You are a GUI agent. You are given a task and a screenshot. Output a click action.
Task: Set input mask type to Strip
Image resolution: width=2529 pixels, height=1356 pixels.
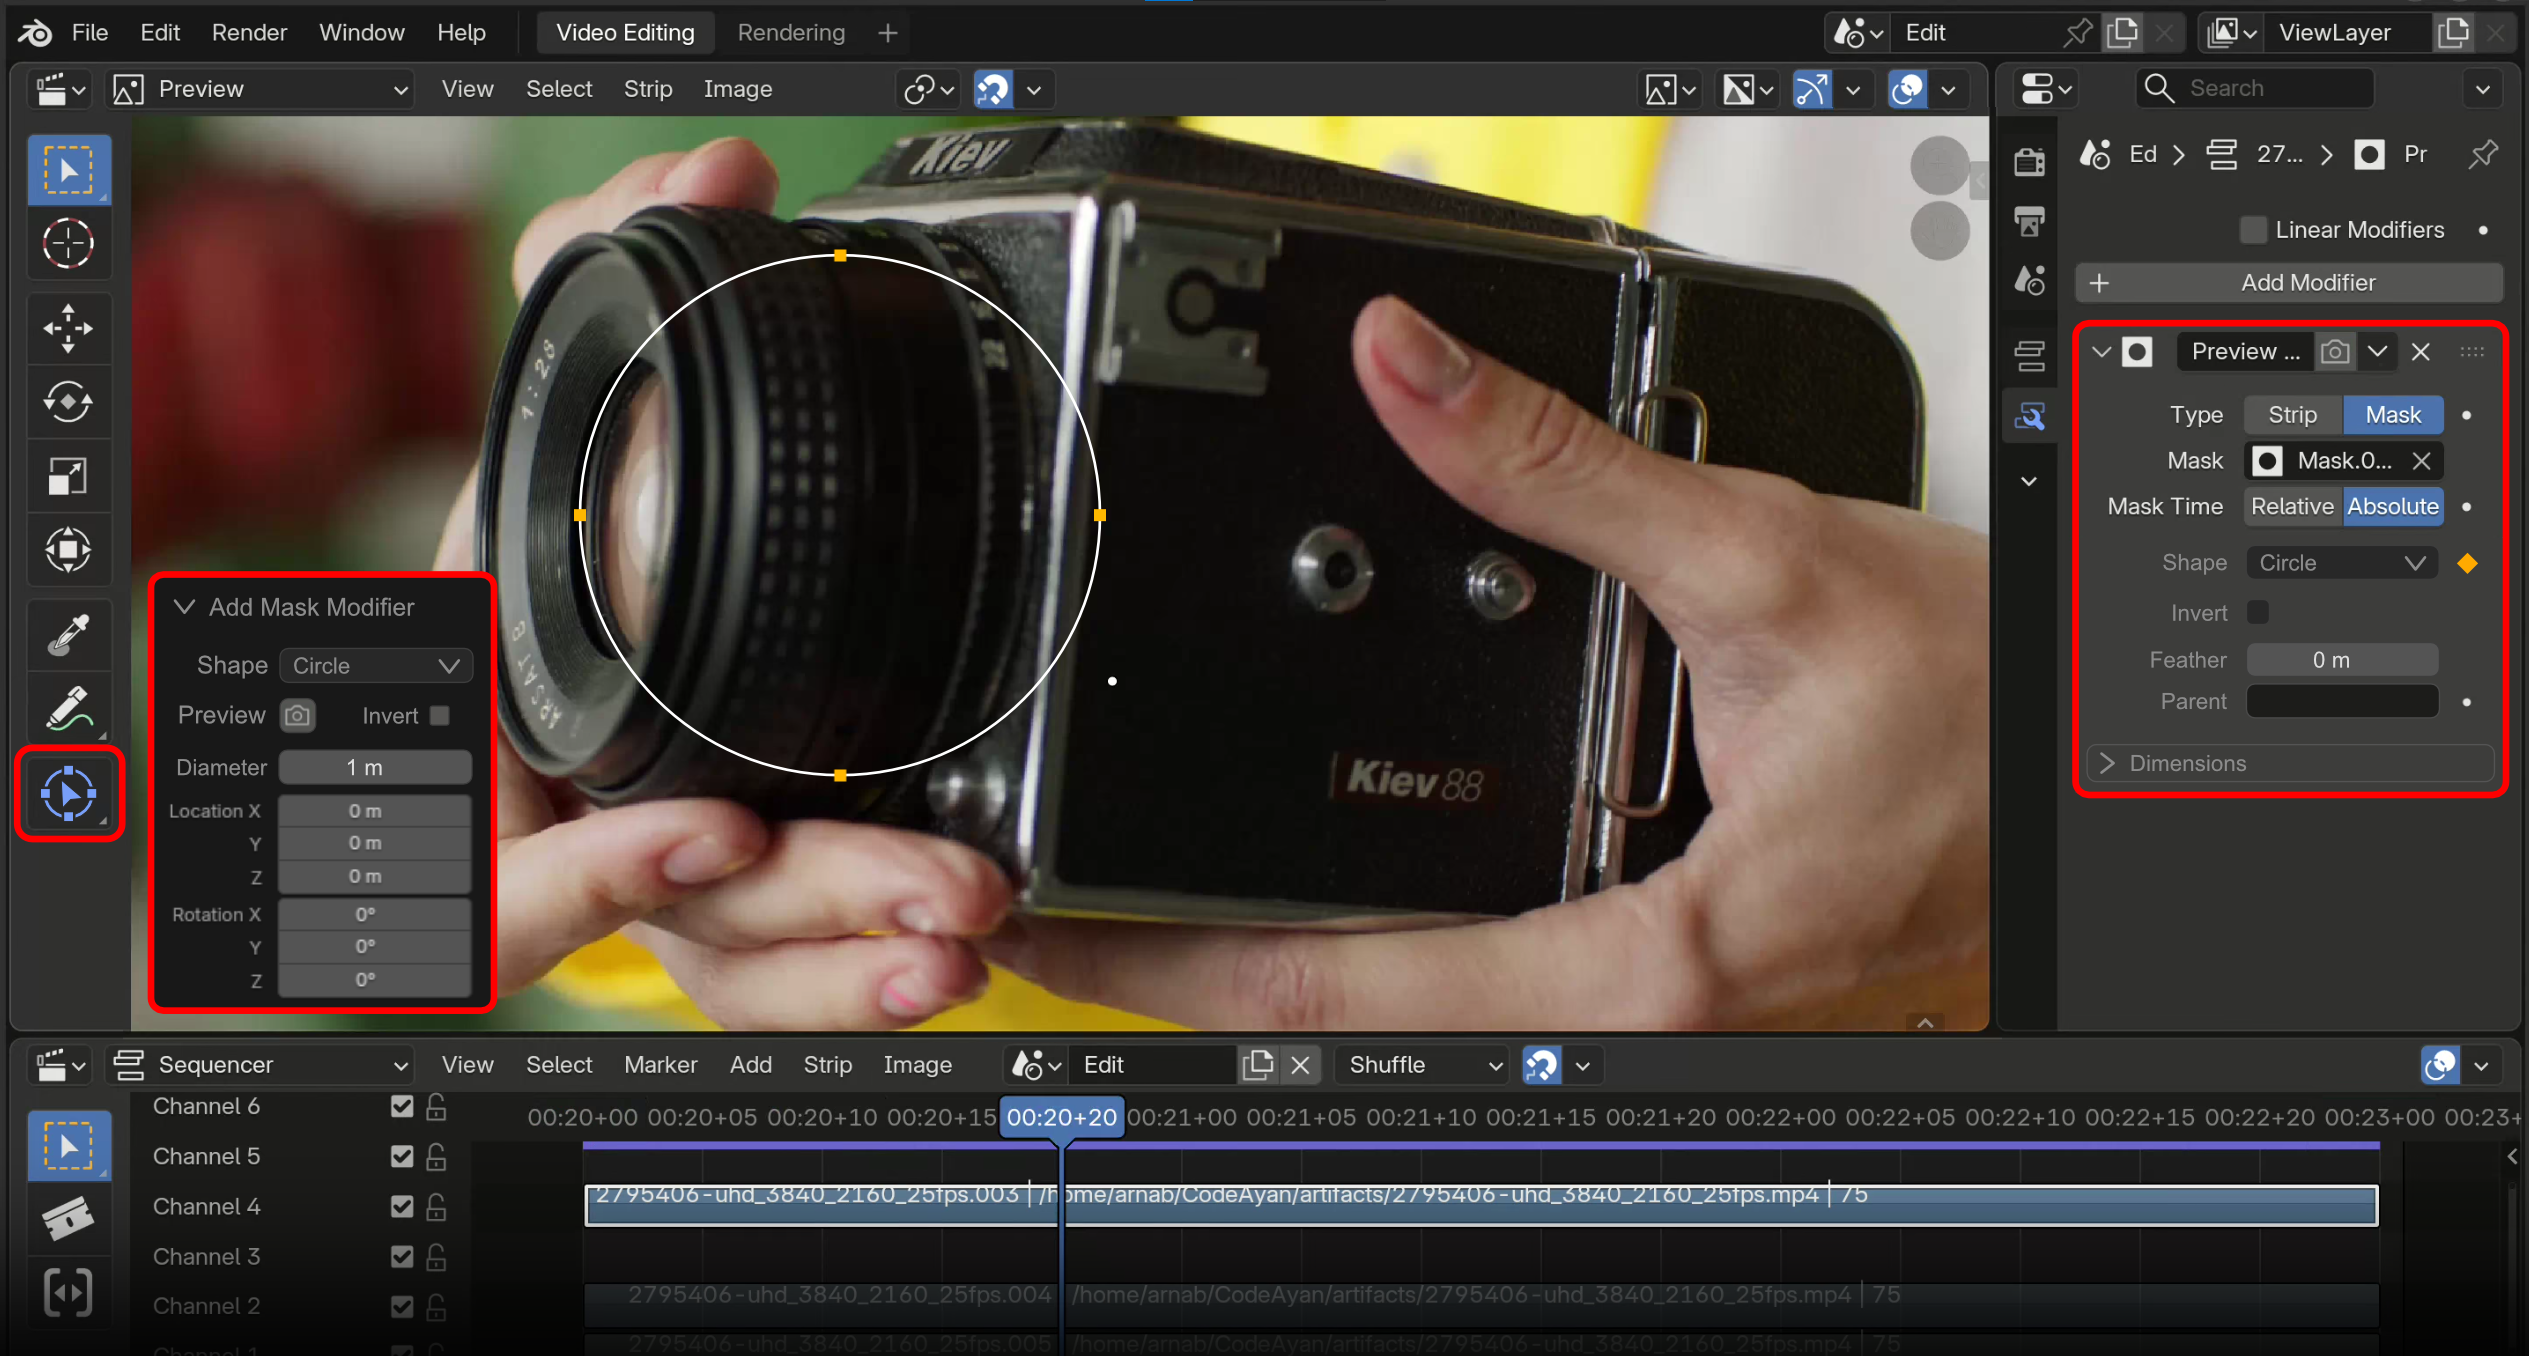2293,414
